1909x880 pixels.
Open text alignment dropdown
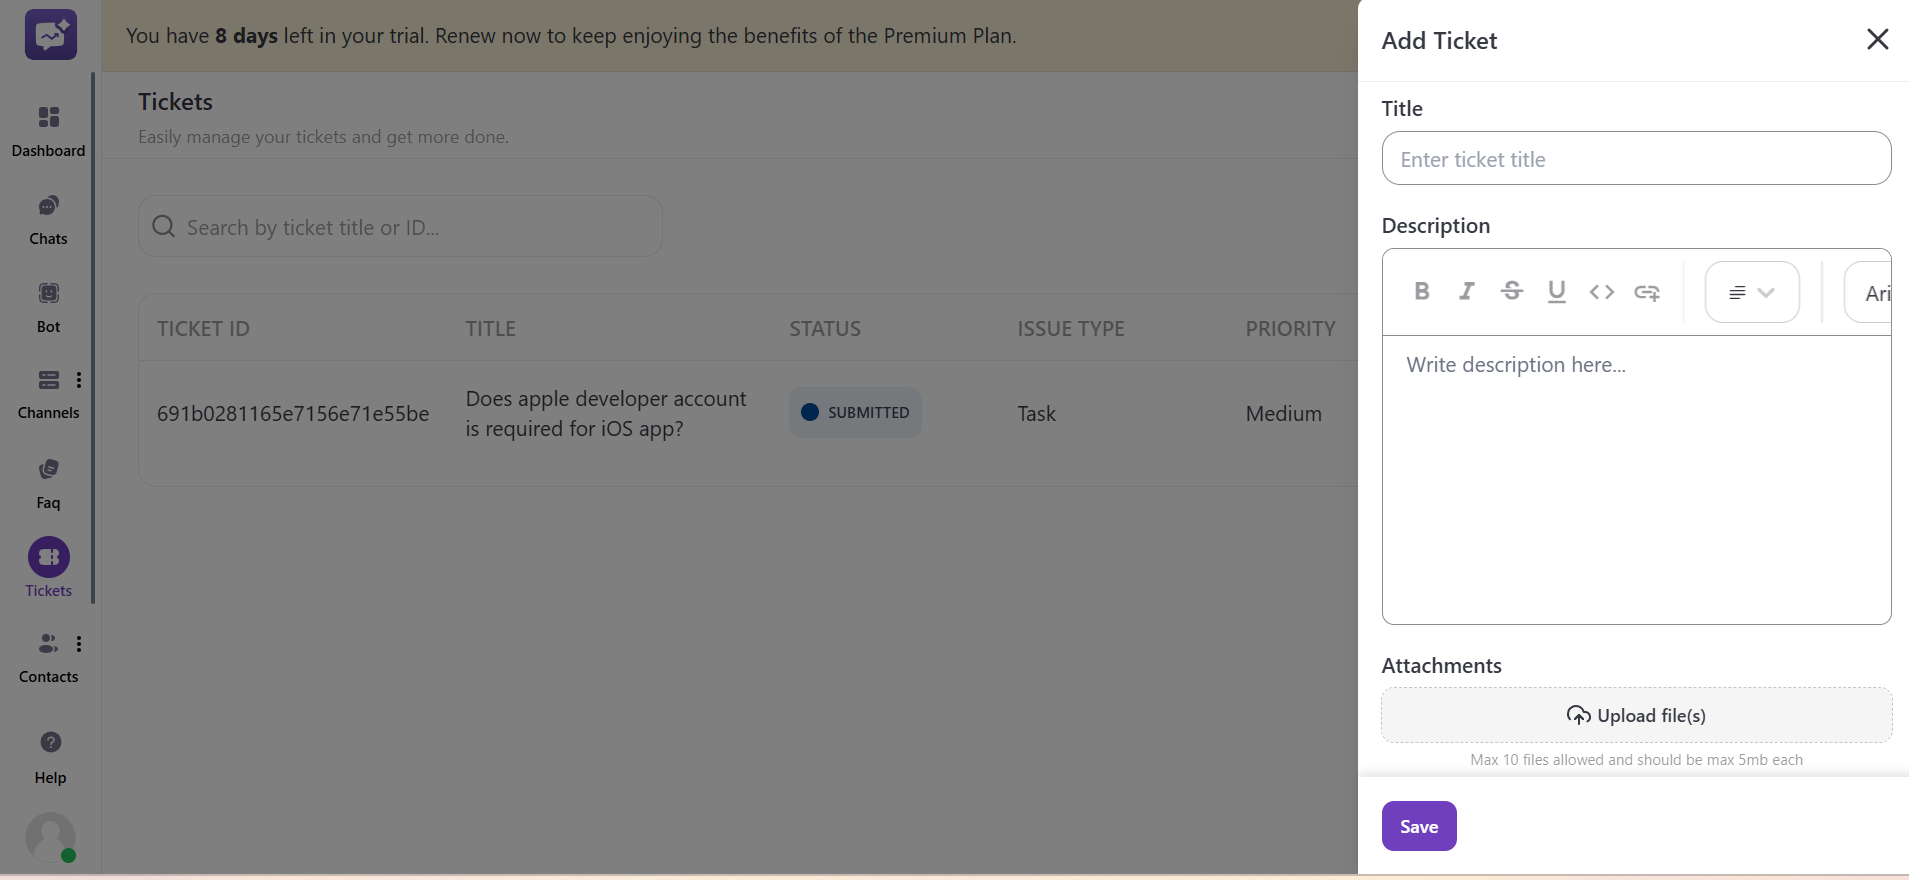(x=1752, y=292)
